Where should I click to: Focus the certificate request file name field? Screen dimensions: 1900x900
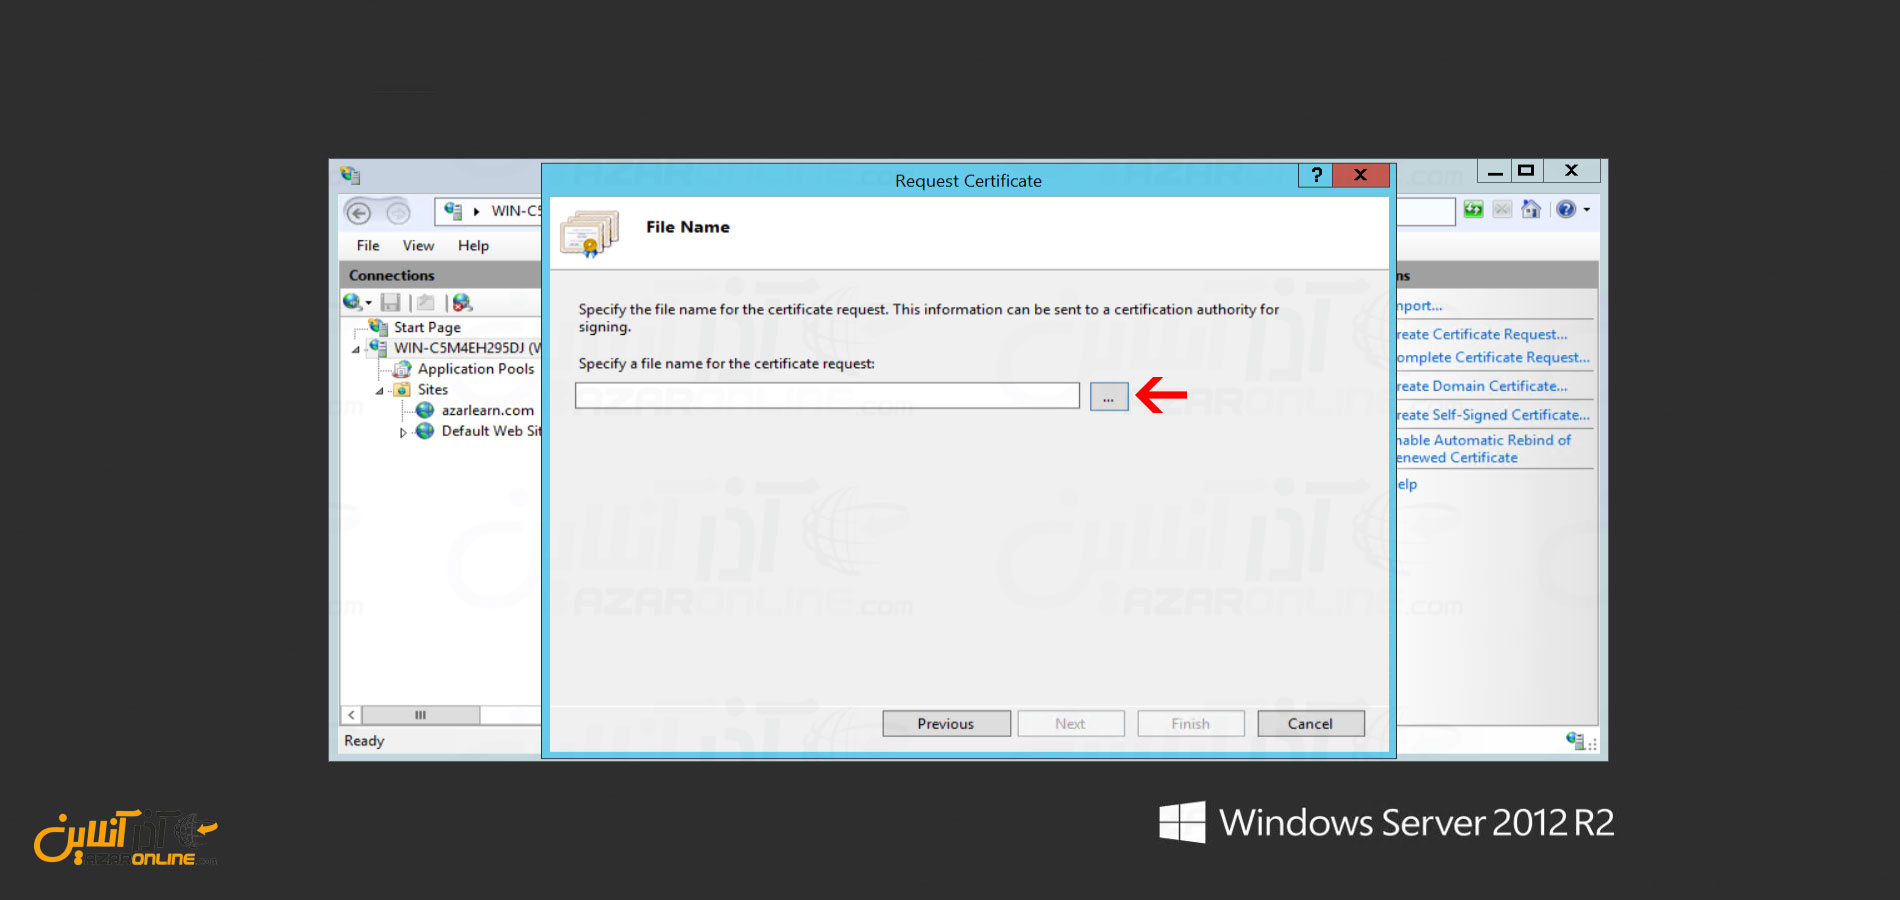(827, 396)
